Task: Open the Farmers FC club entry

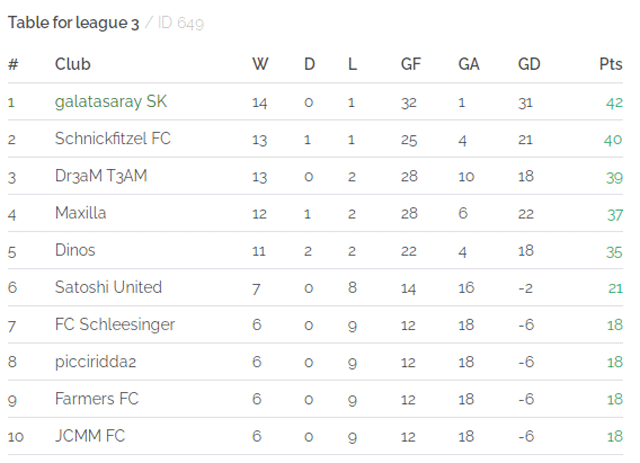Action: (x=97, y=399)
